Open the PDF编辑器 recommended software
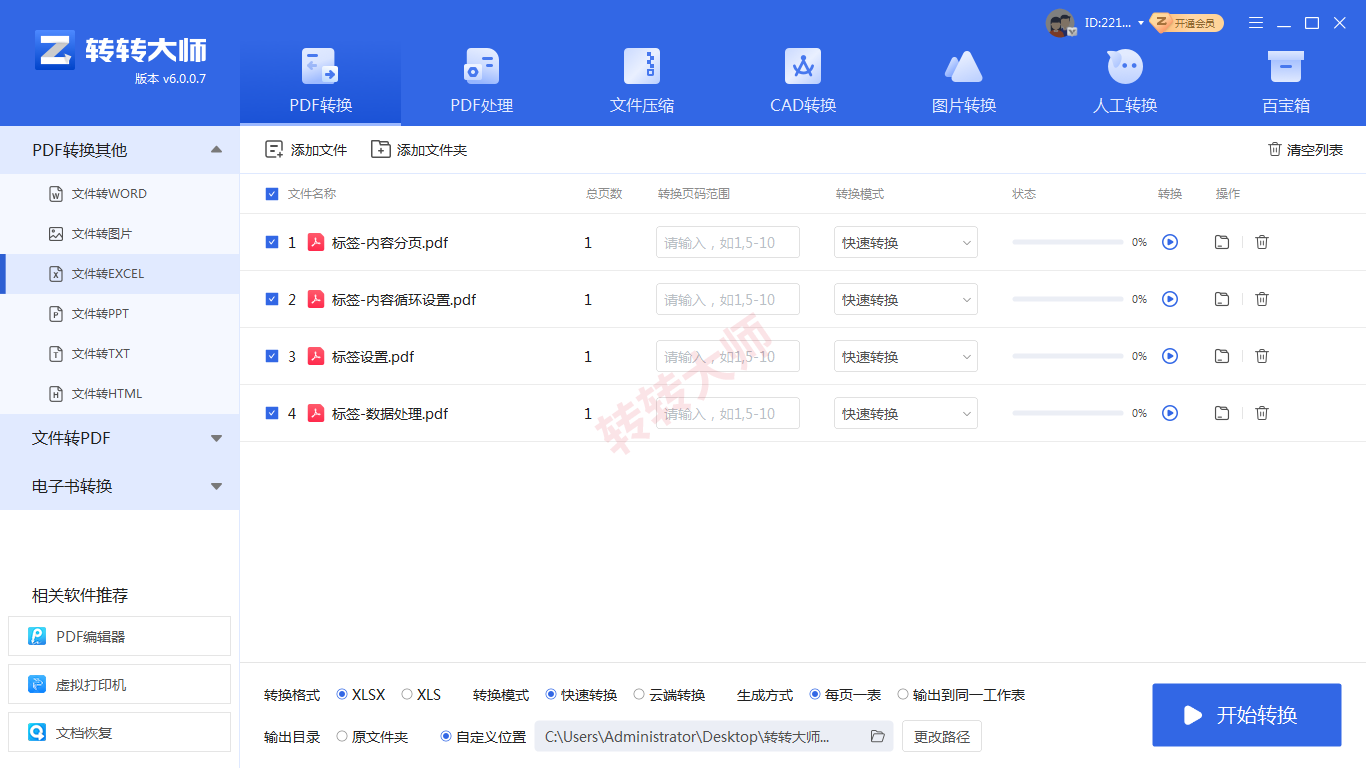 pyautogui.click(x=119, y=636)
